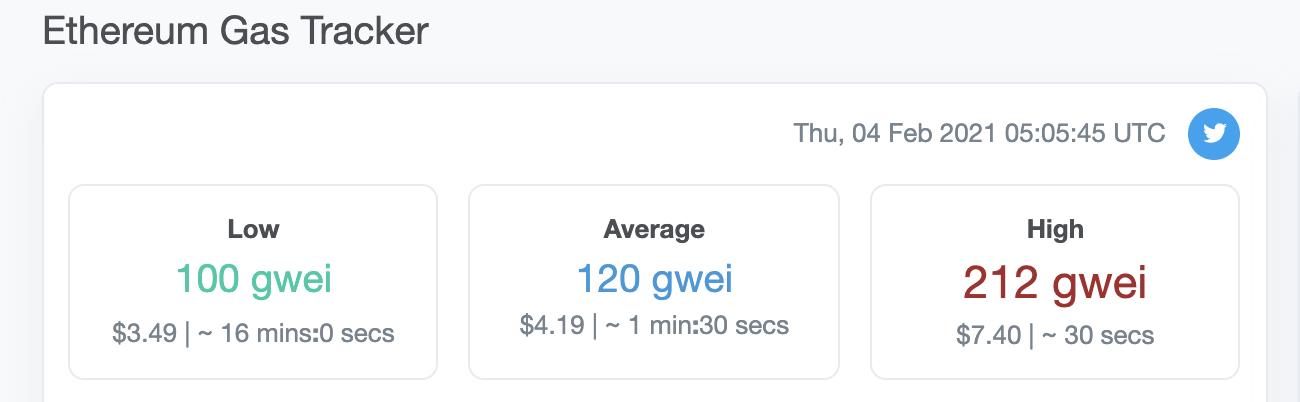
Task: Select the Low card title
Action: point(253,229)
